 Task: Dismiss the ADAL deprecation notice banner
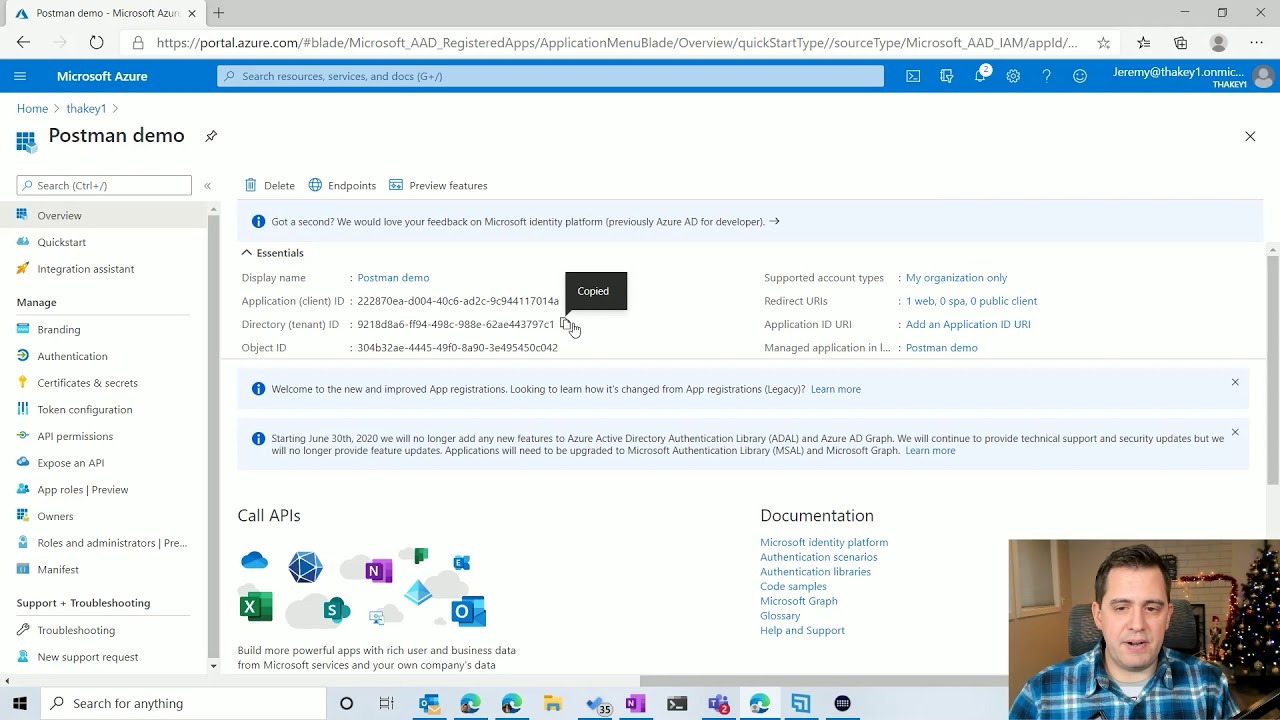pyautogui.click(x=1235, y=432)
